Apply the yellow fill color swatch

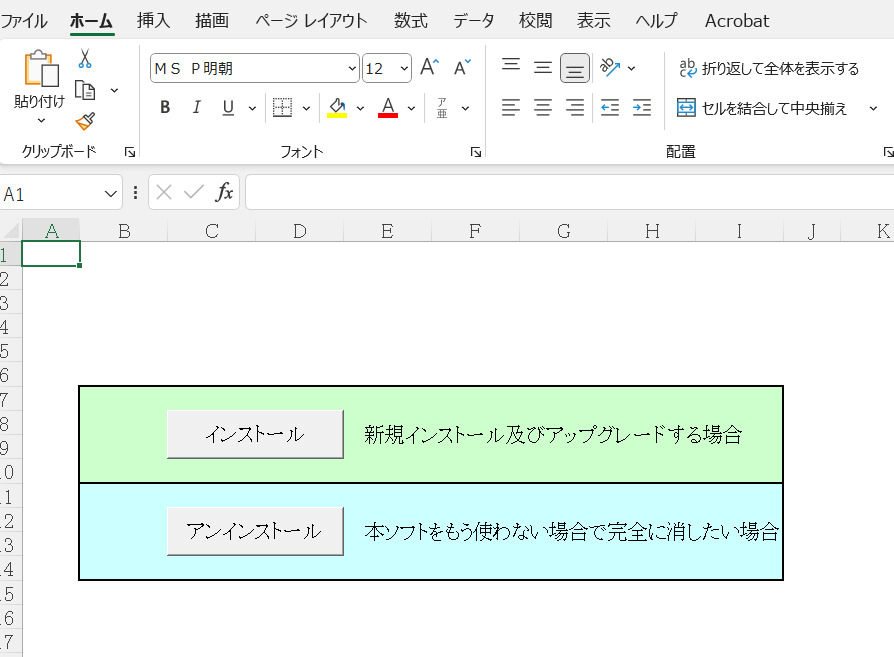click(337, 108)
